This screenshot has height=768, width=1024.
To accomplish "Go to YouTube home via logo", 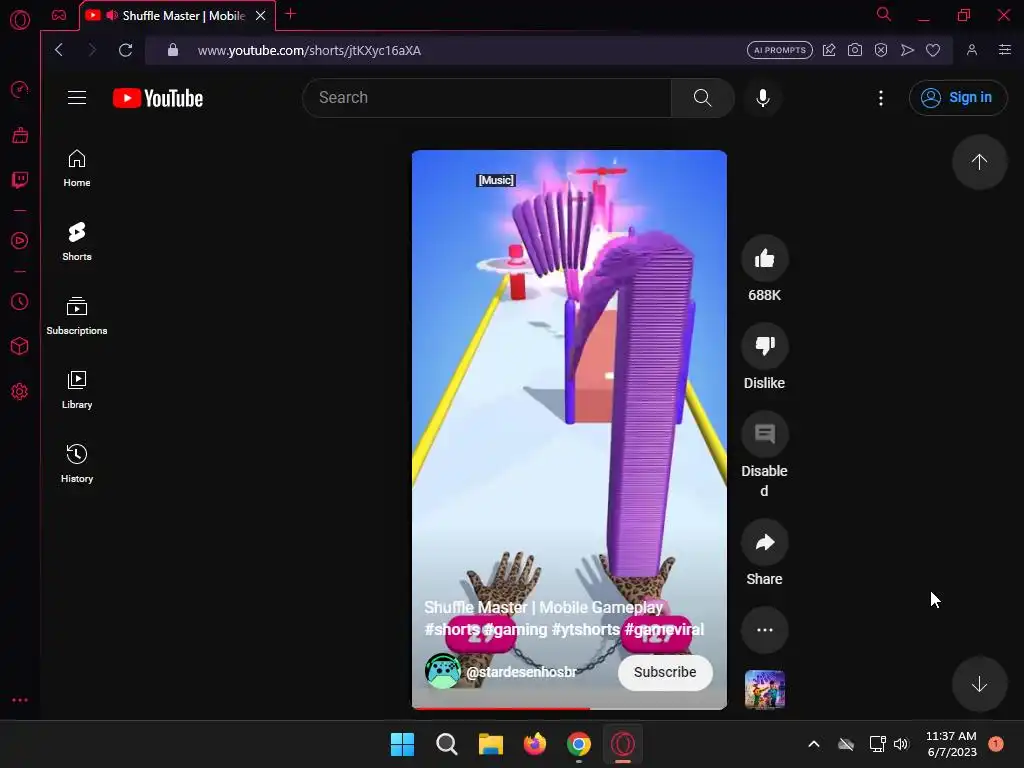I will click(158, 98).
